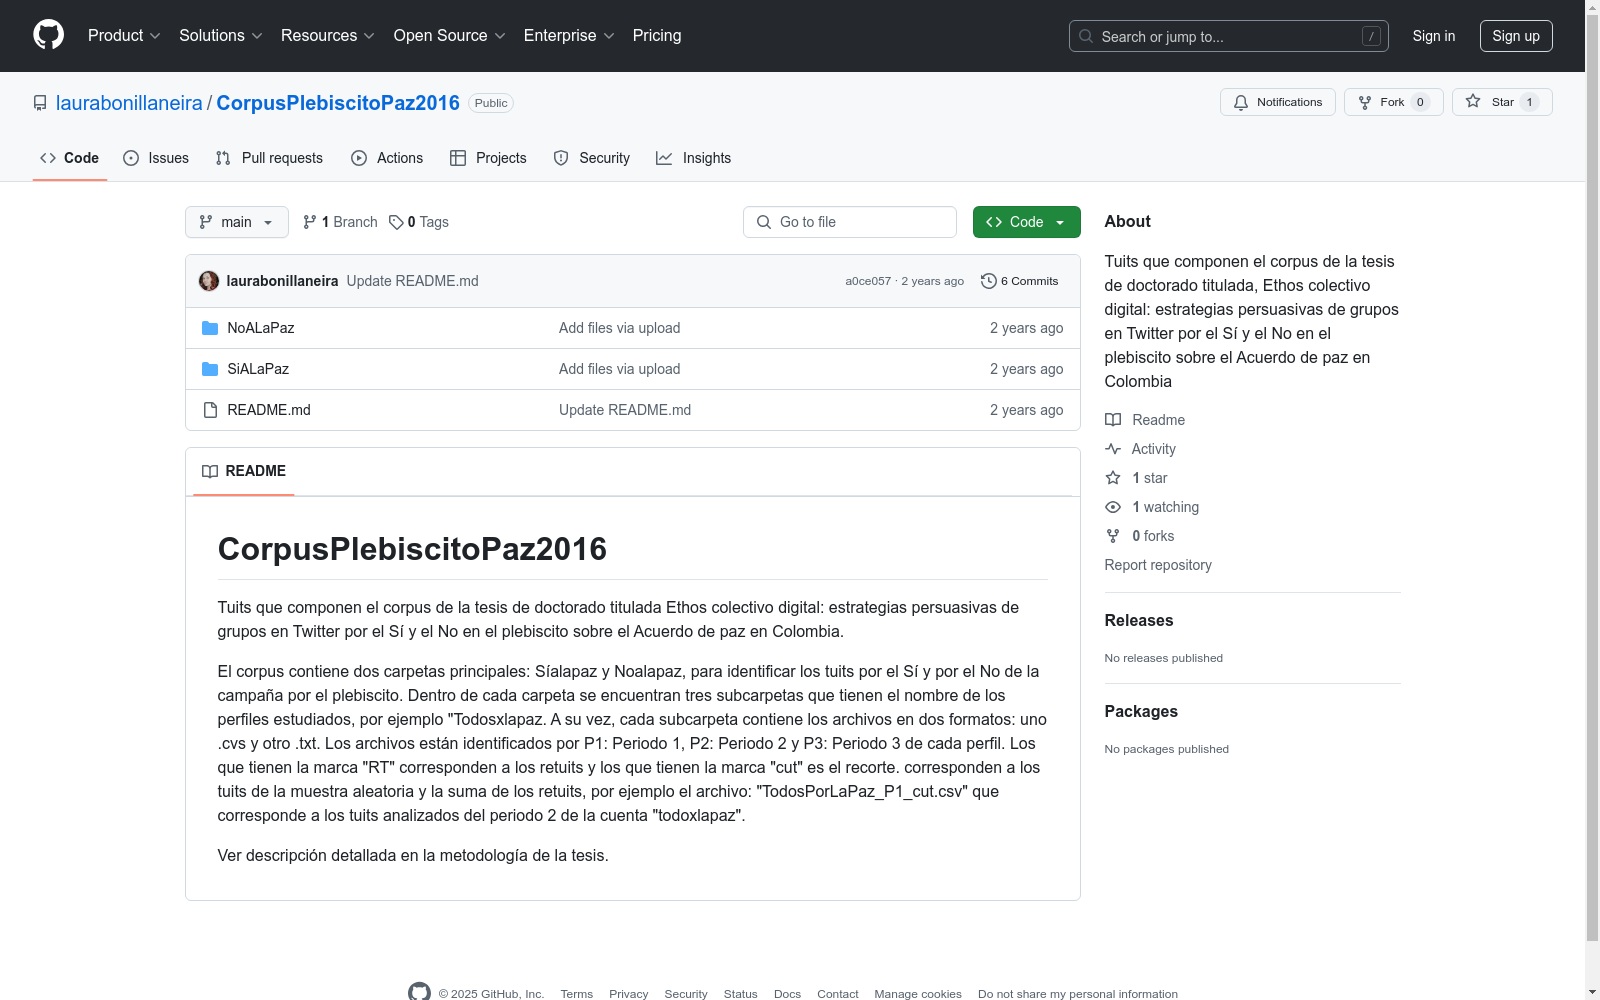
Task: Click the book icon beside Readme
Action: click(x=1113, y=420)
